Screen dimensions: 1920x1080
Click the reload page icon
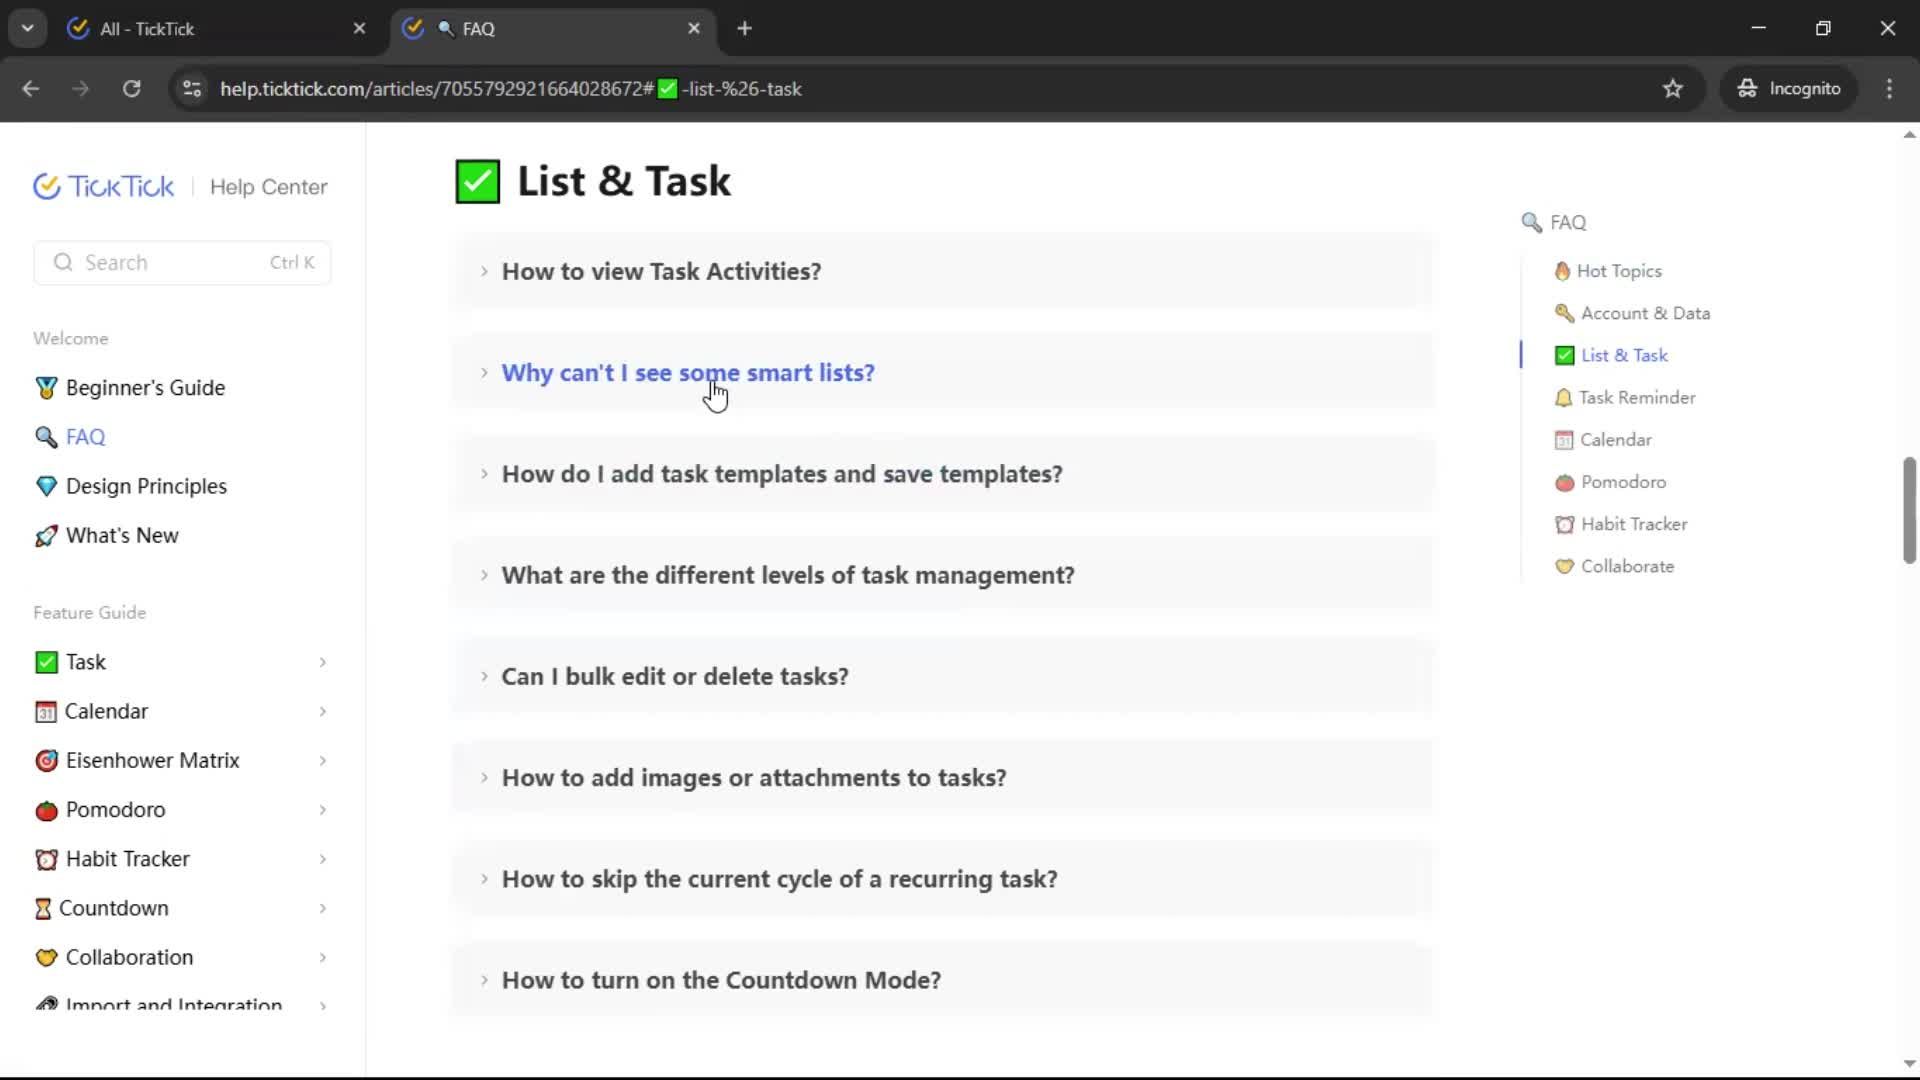pyautogui.click(x=131, y=89)
